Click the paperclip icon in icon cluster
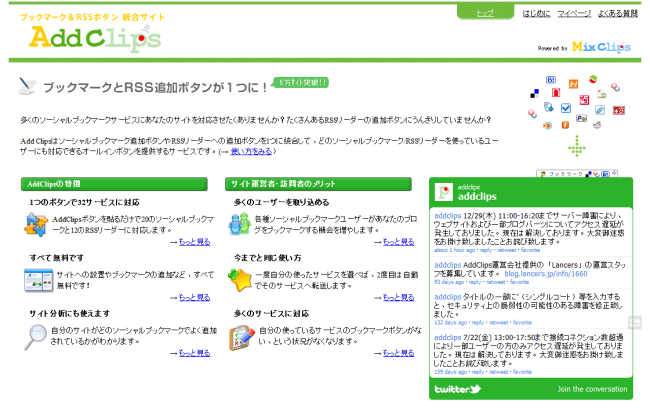Viewport: 650px width, 410px height. pos(600,110)
